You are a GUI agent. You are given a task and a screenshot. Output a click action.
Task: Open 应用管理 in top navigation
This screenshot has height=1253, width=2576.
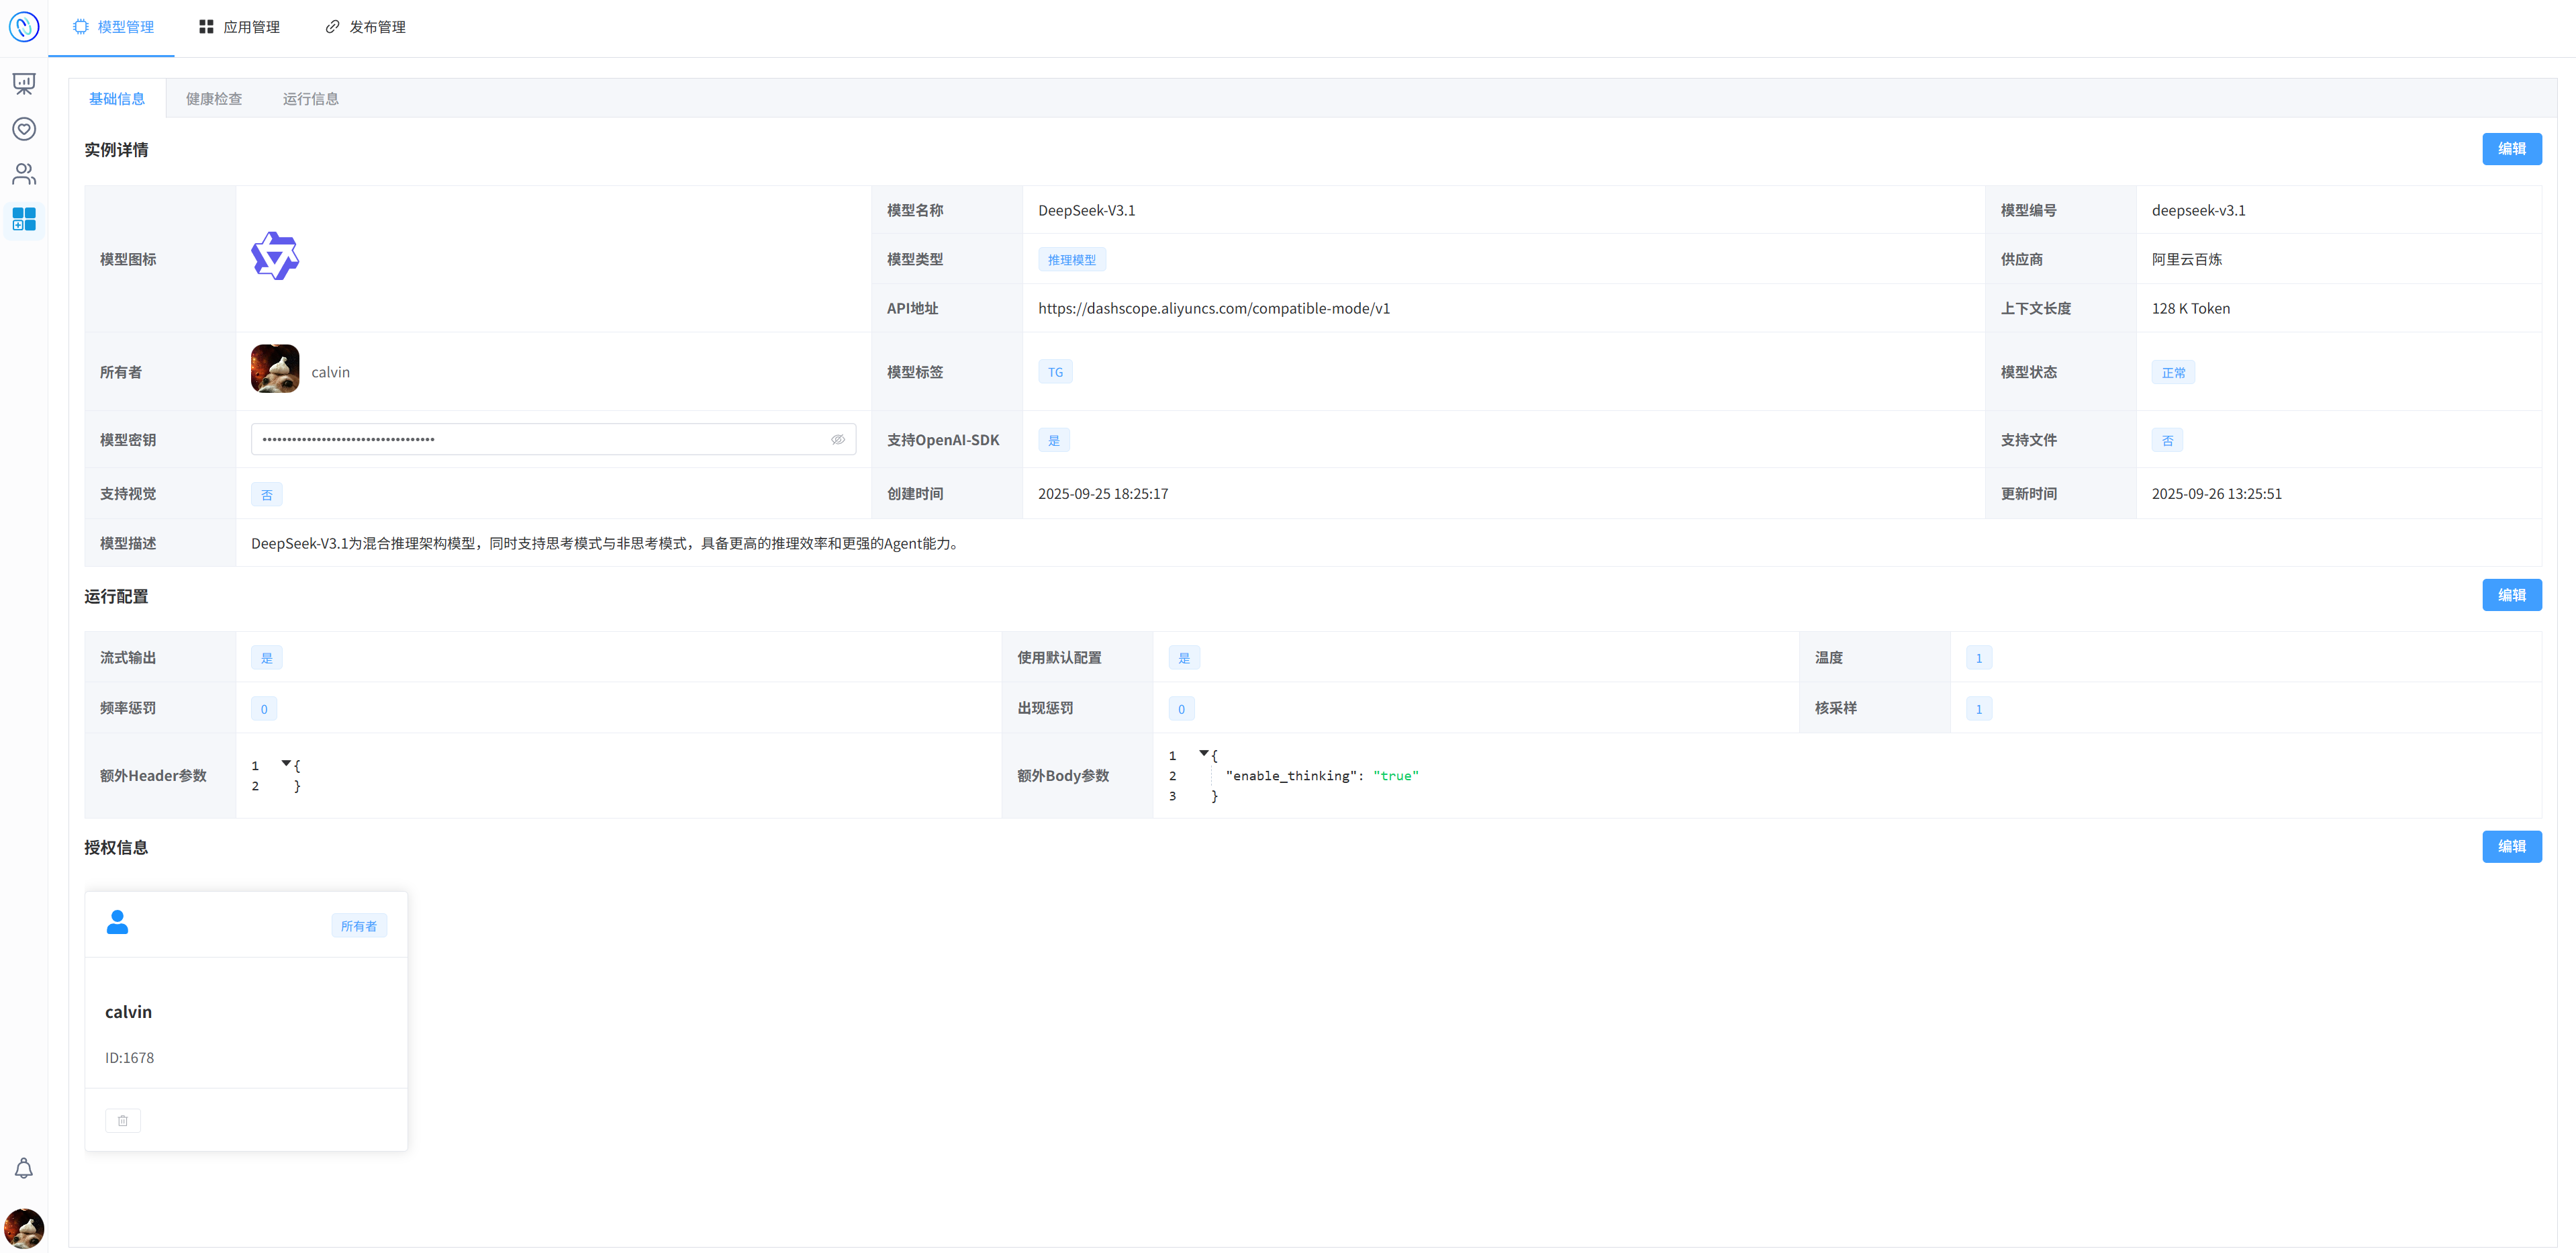pyautogui.click(x=240, y=27)
